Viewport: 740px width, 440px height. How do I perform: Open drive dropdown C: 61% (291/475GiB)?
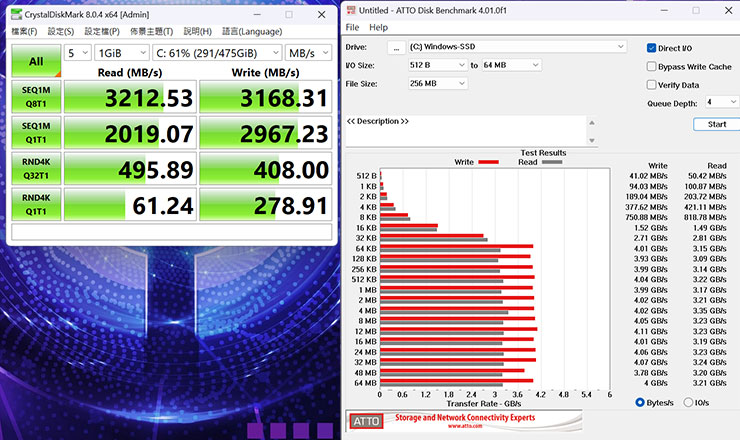coord(217,53)
